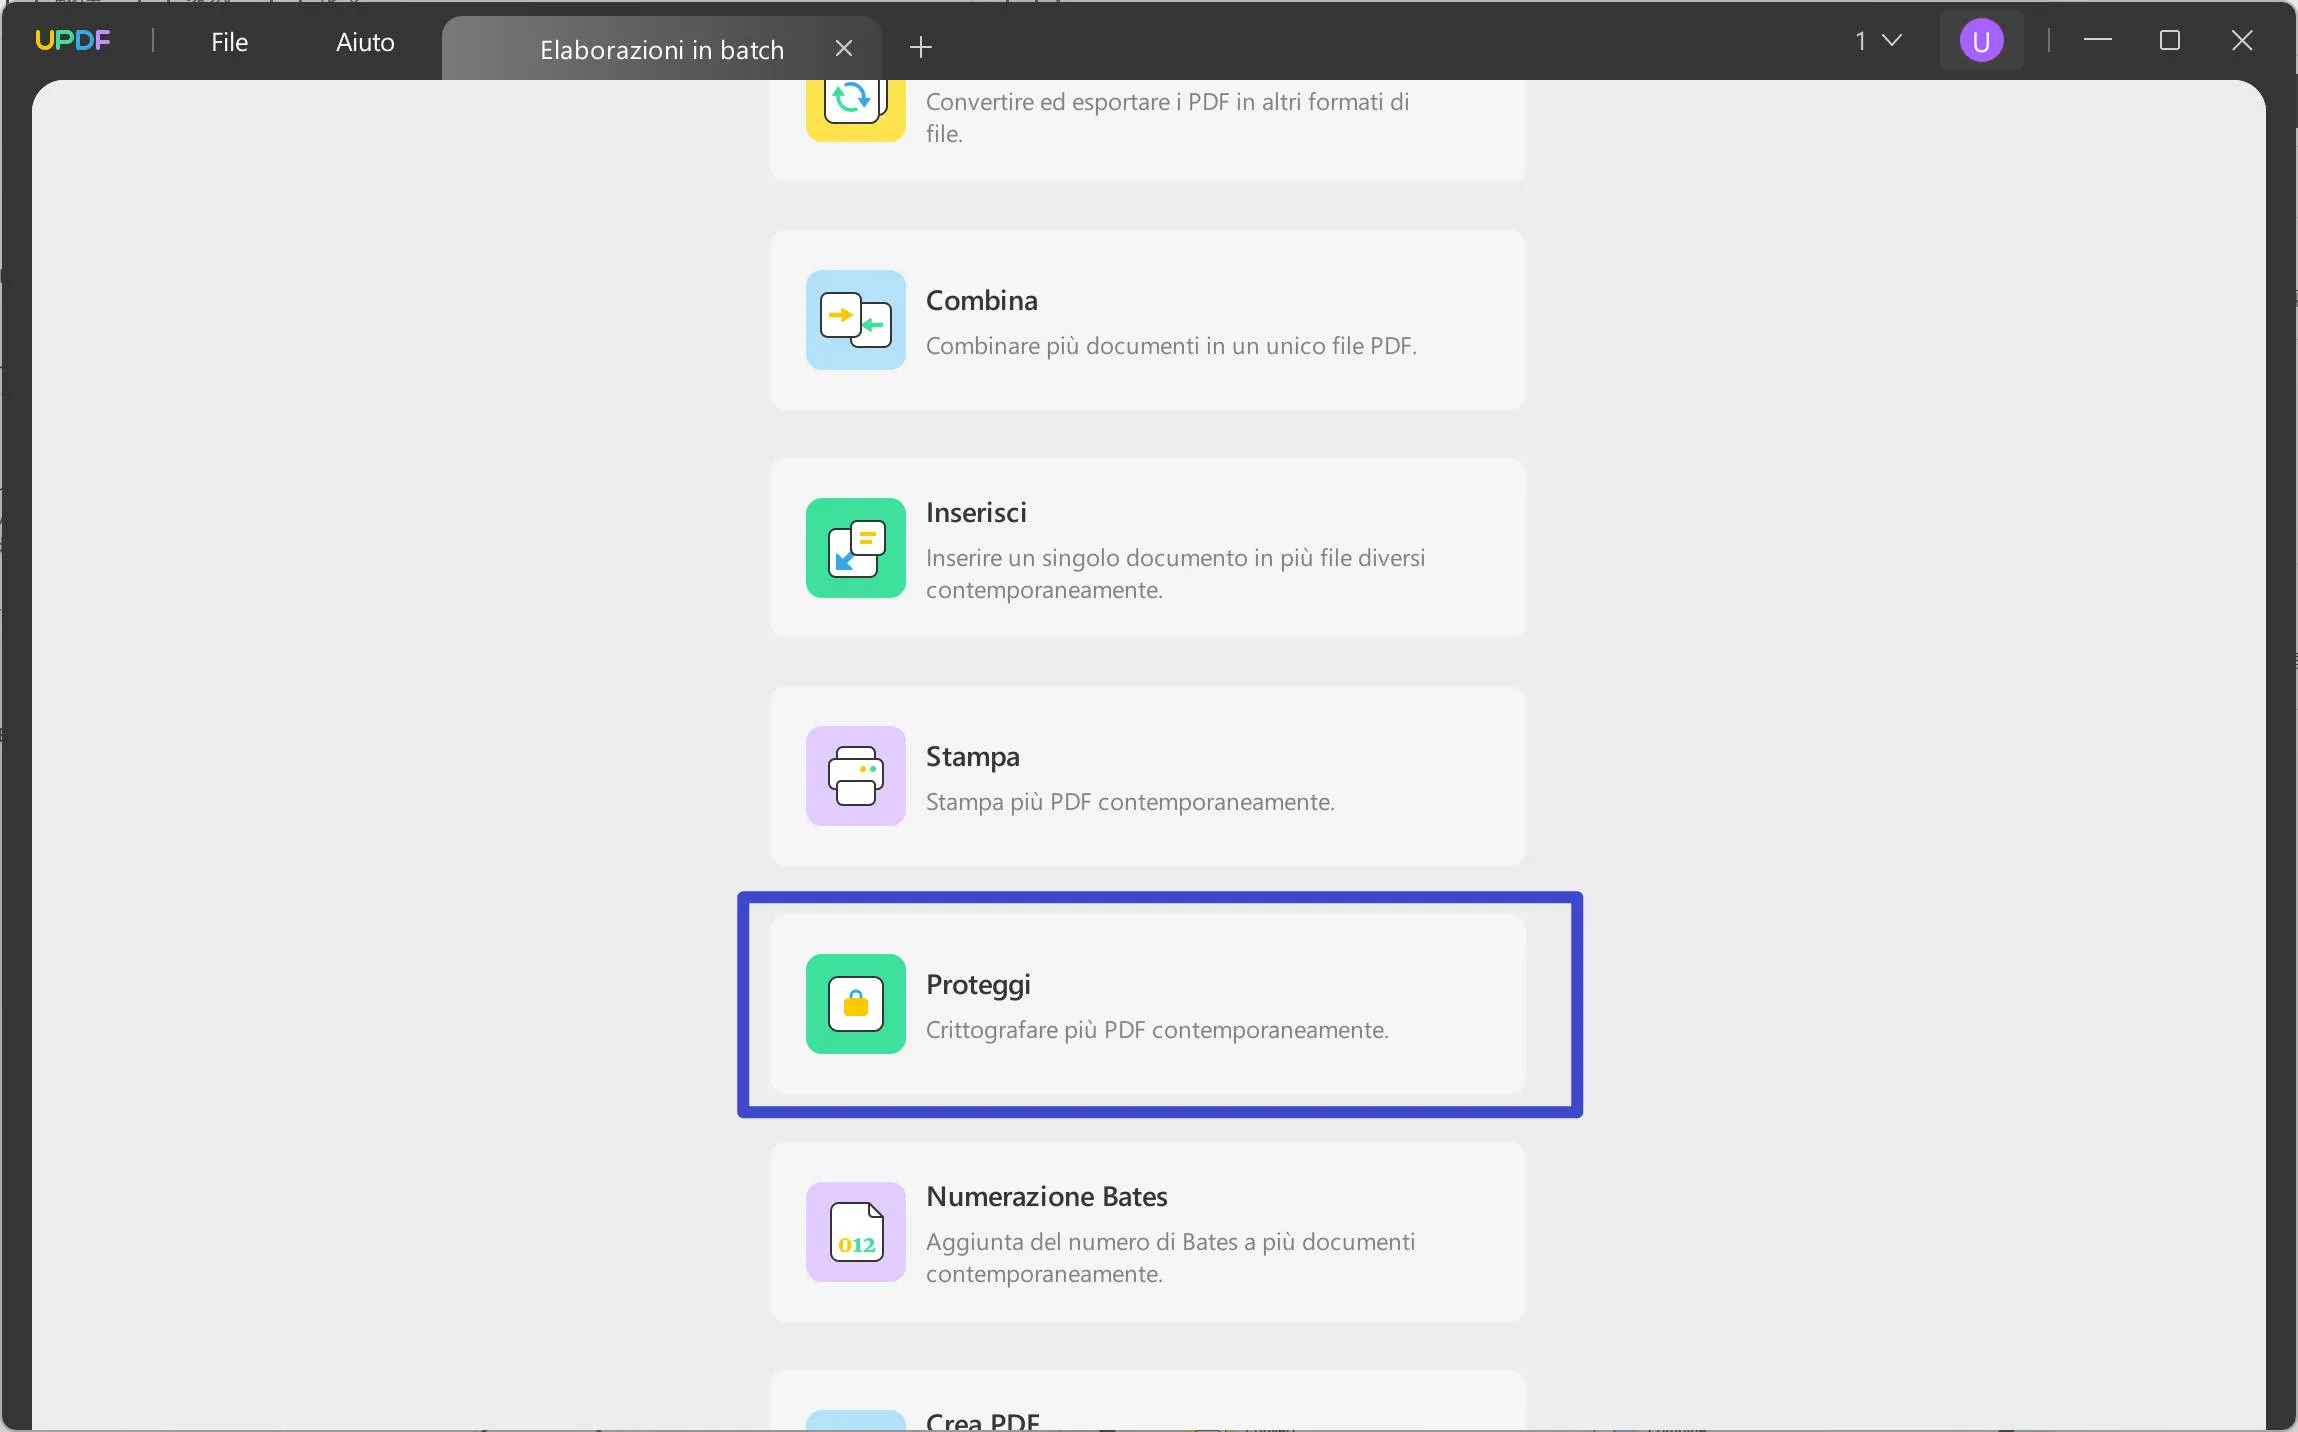Click the yellow Convert PDF icon
This screenshot has height=1432, width=2298.
click(856, 110)
